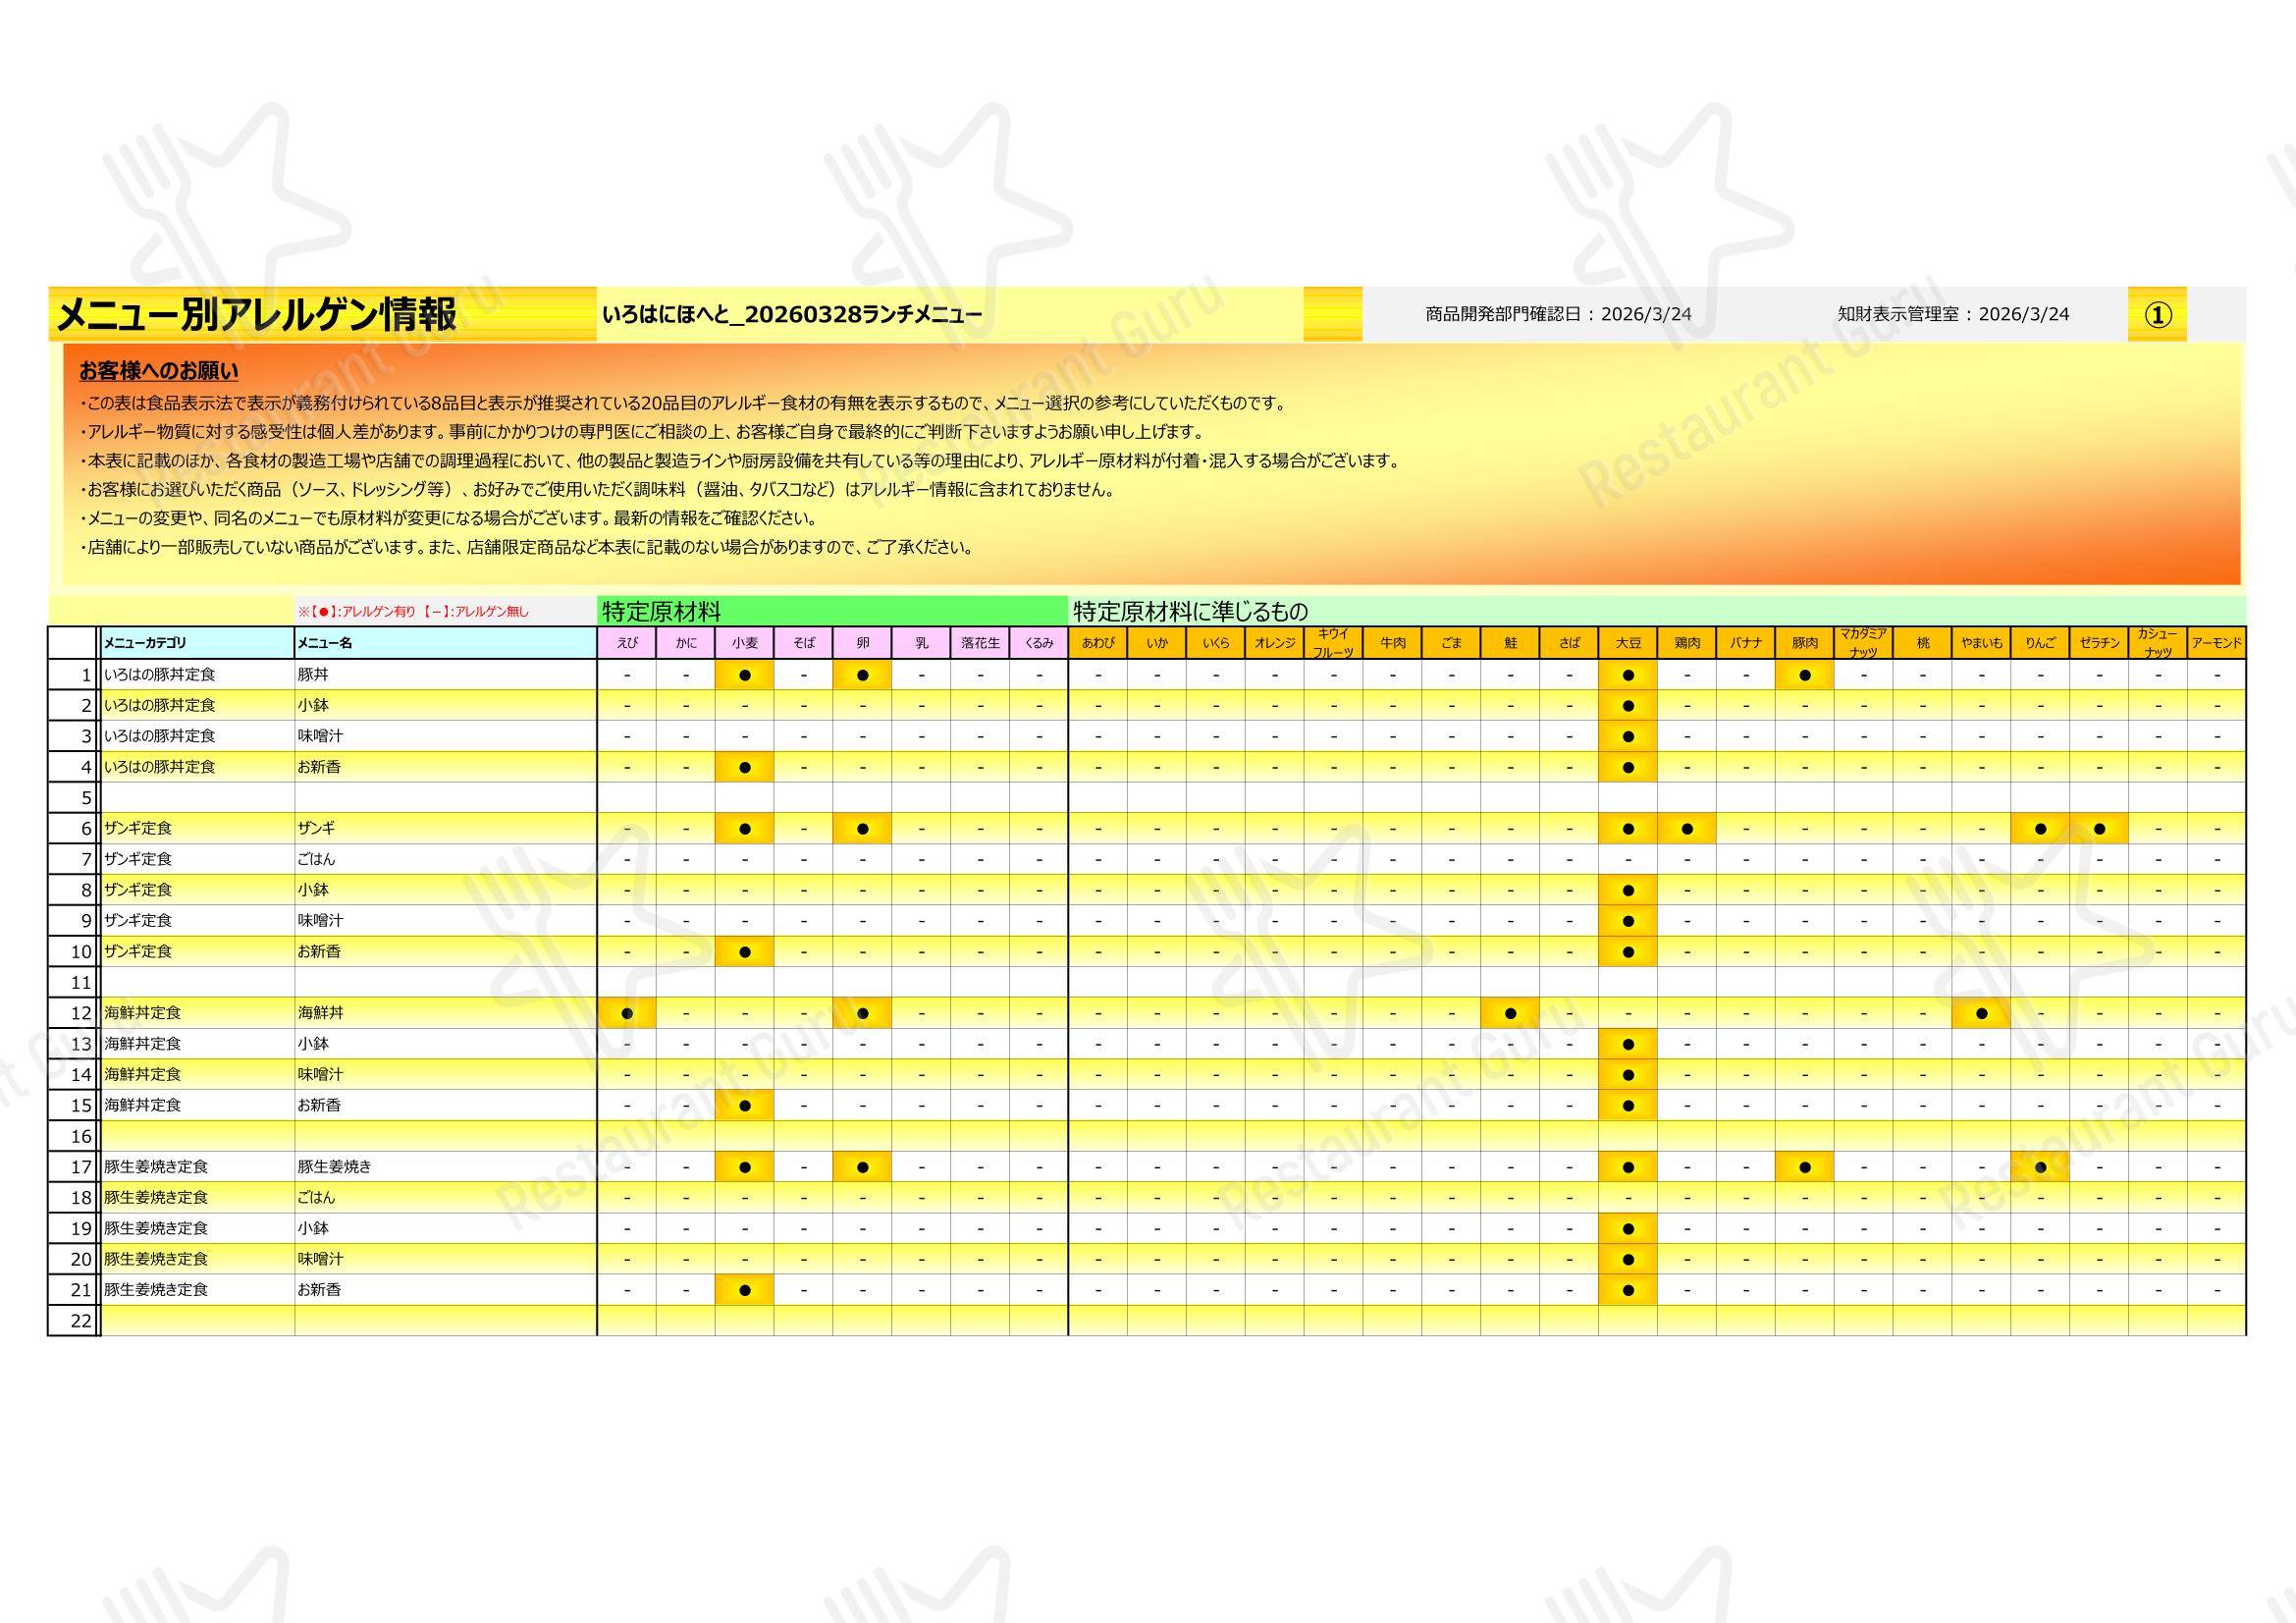The height and width of the screenshot is (1623, 2296).
Task: Click 小鉢 in row 8
Action: click(x=313, y=890)
